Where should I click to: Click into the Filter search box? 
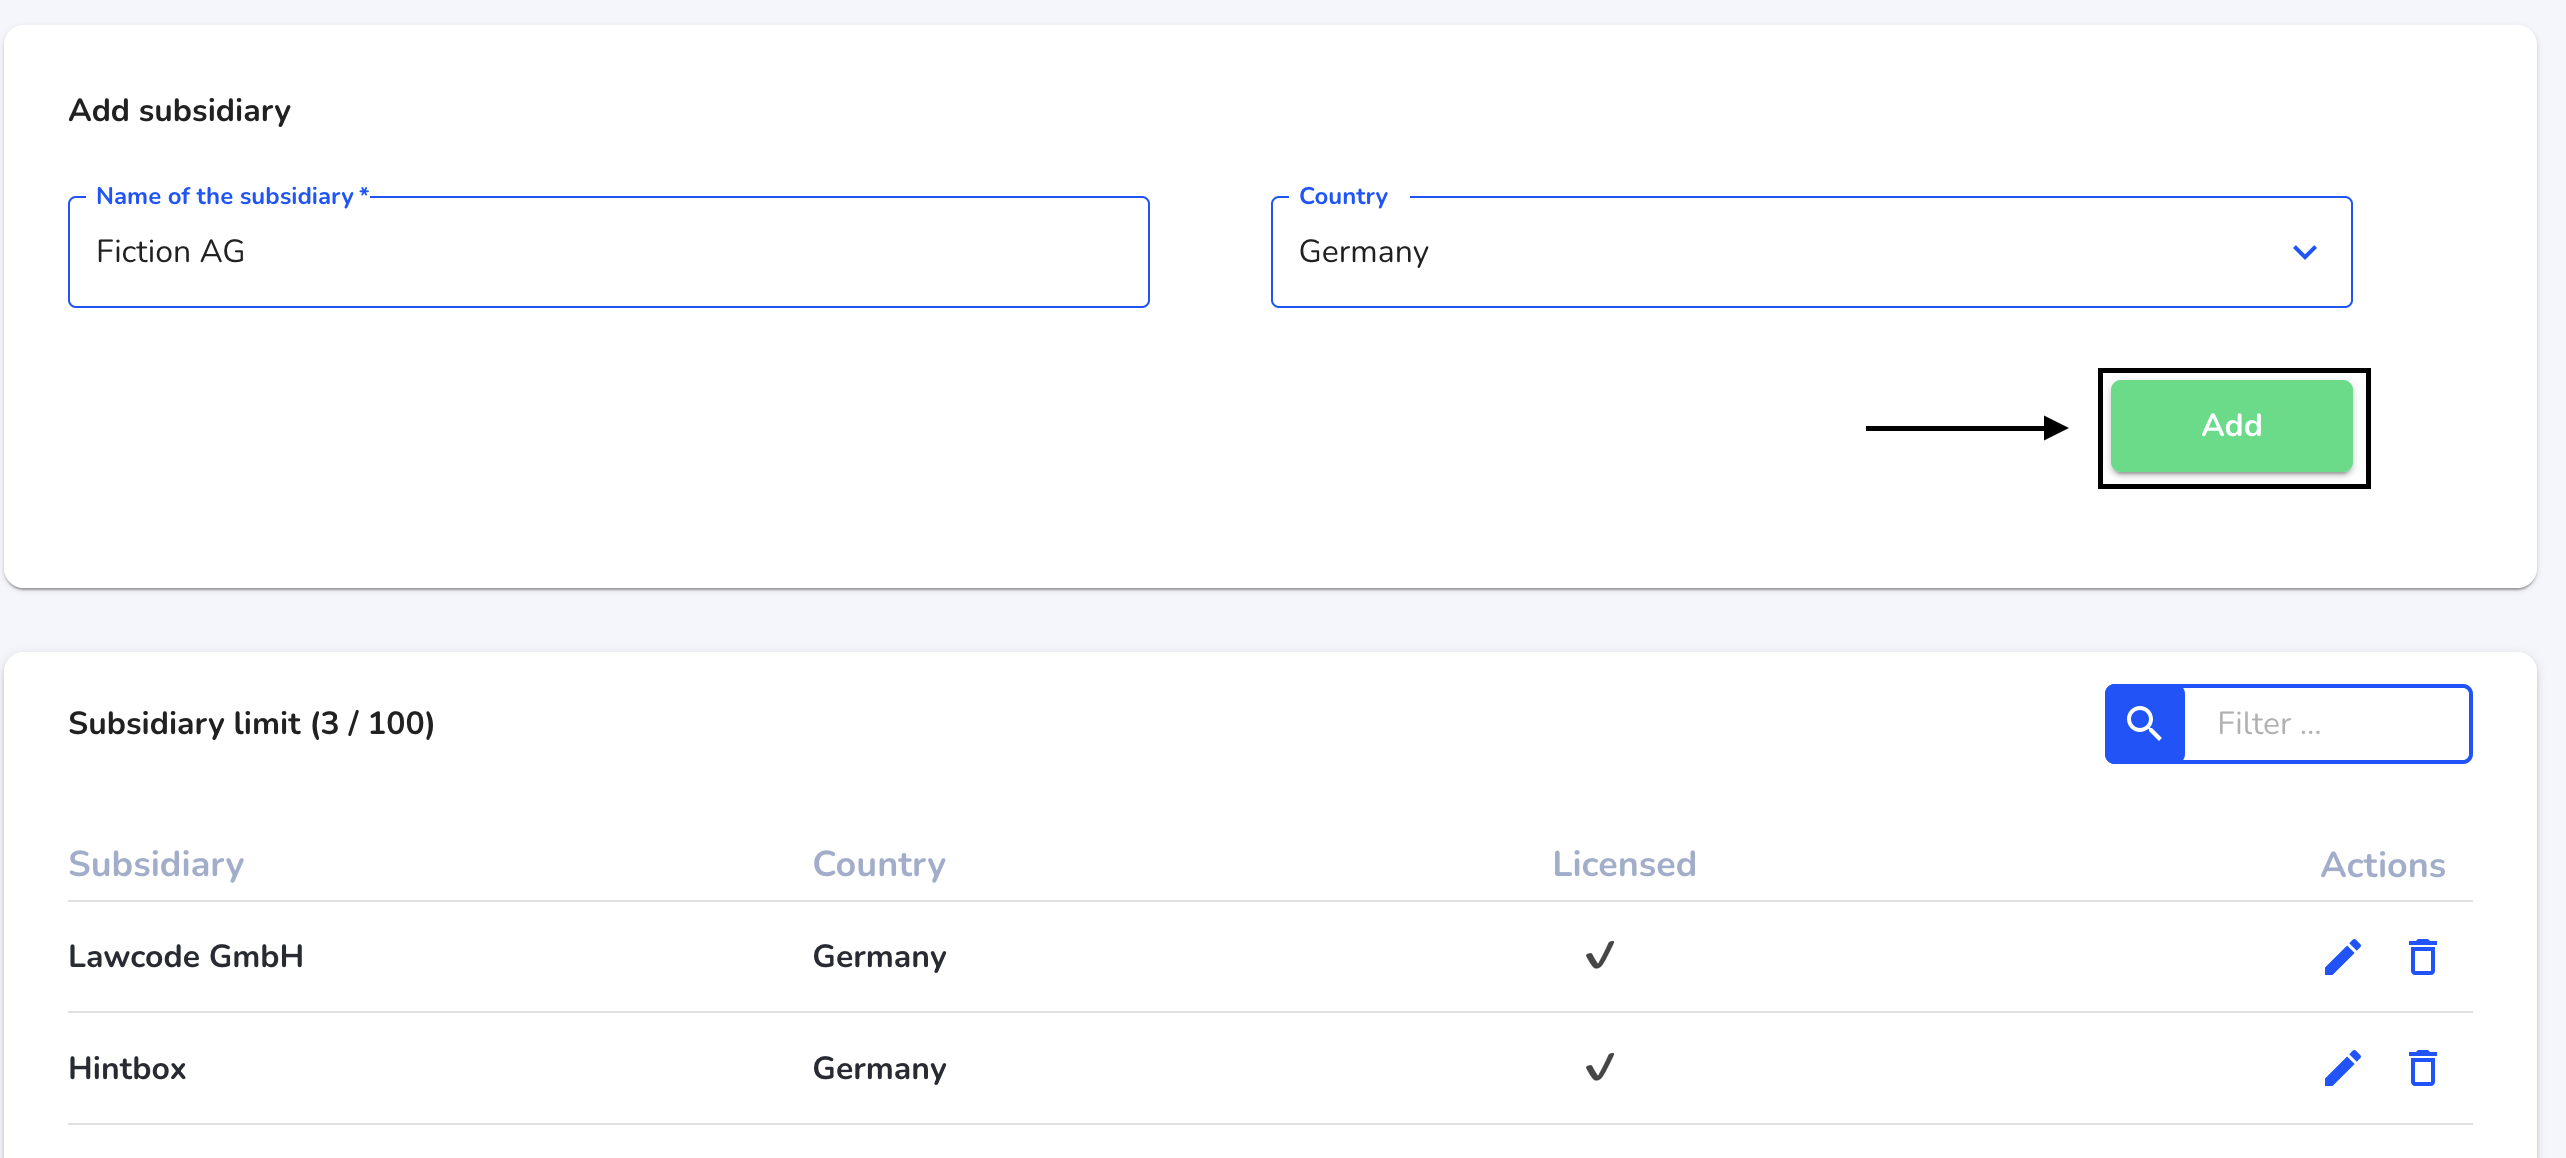coord(2326,723)
